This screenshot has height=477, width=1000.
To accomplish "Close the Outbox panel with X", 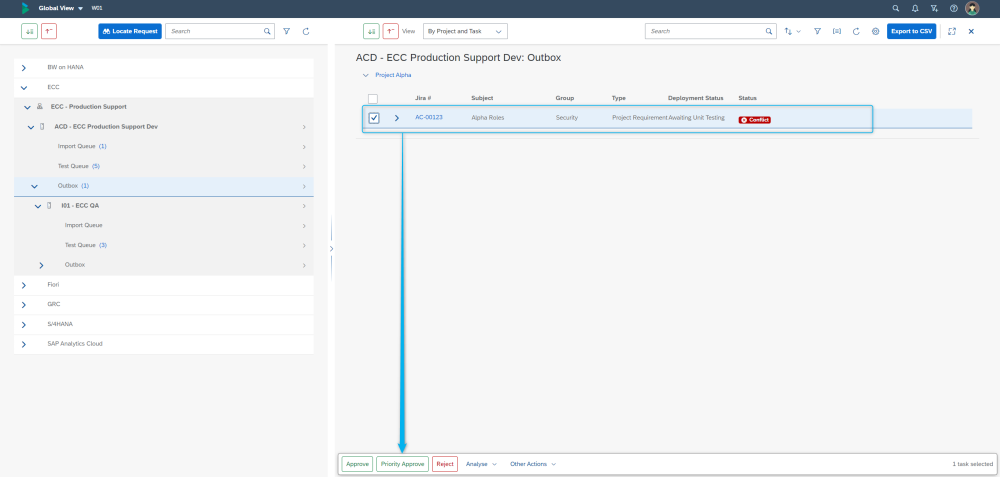I will [x=971, y=31].
